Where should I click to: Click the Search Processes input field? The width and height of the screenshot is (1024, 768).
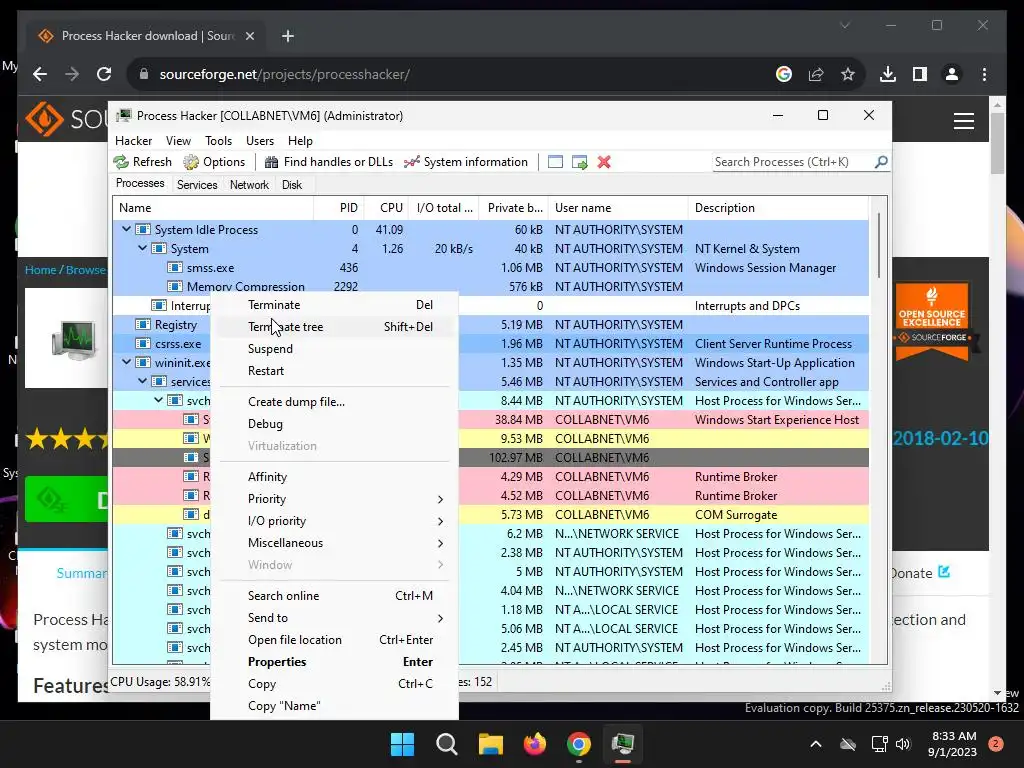point(793,162)
